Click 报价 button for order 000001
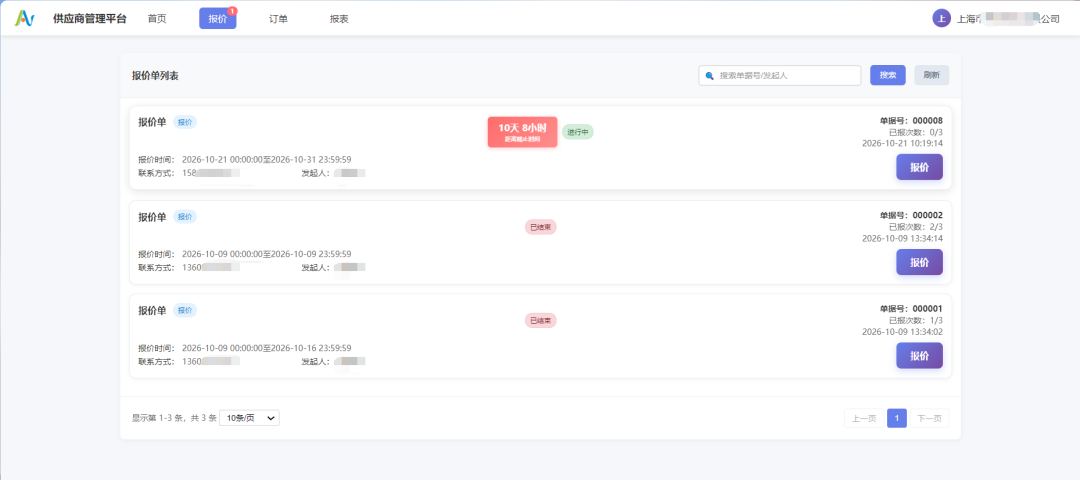The image size is (1080, 480). (919, 356)
